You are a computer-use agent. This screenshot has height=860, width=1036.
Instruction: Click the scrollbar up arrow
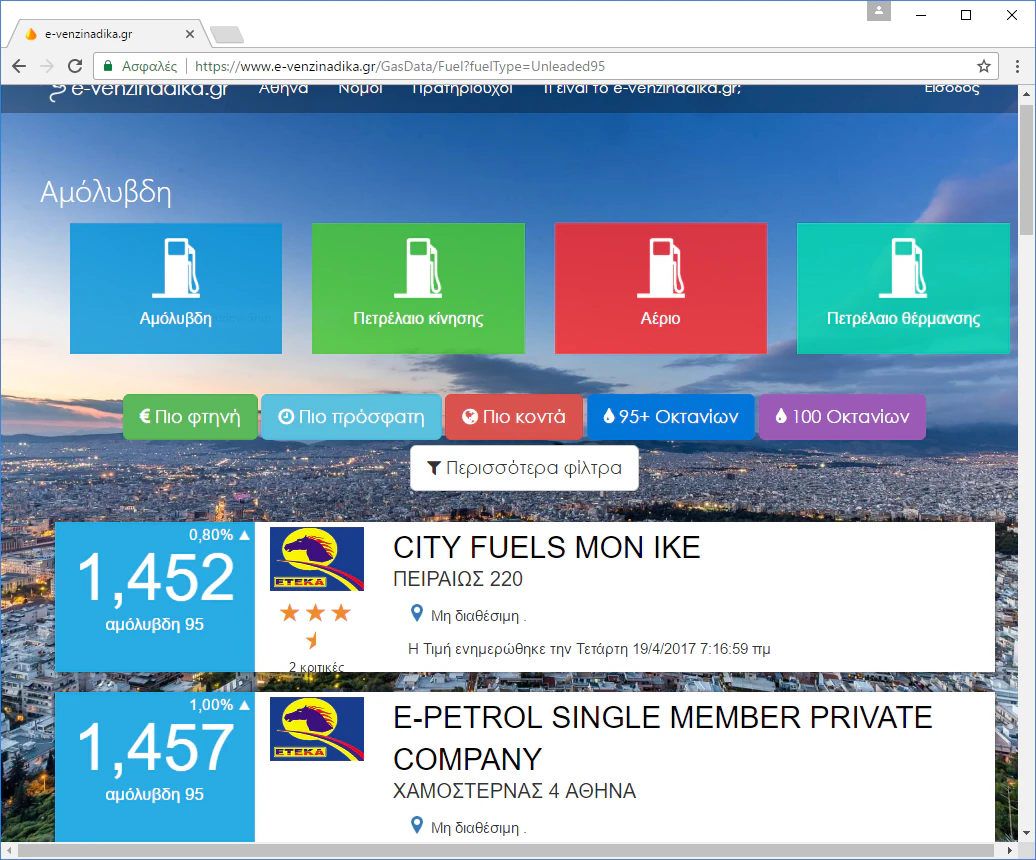[1026, 94]
